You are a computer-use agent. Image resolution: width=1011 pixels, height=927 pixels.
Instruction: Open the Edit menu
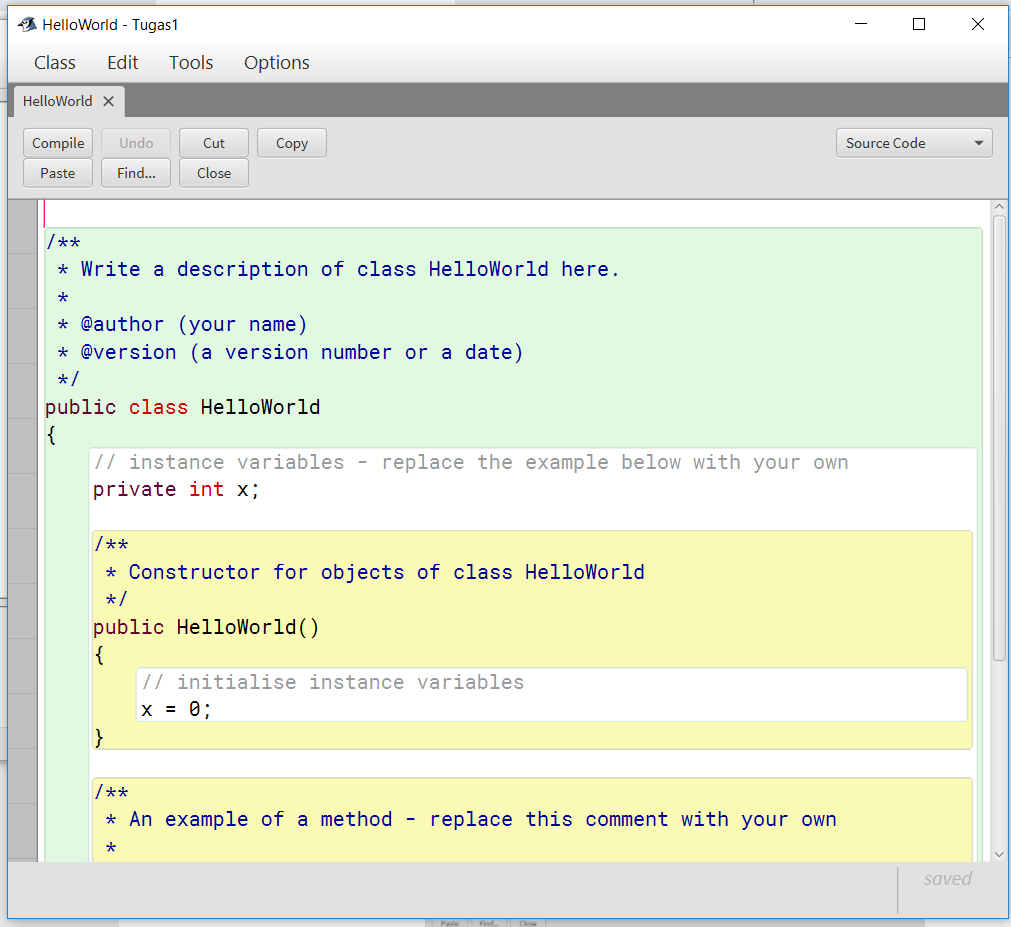point(122,62)
